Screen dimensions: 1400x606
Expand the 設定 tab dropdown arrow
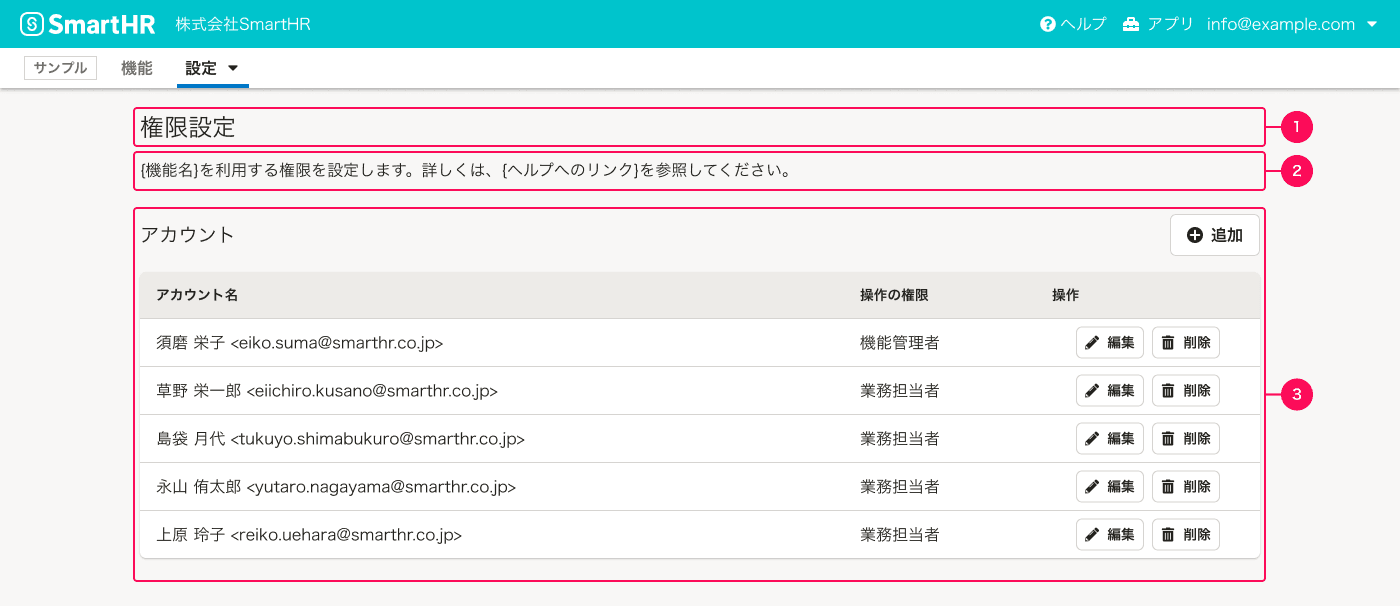[x=233, y=68]
